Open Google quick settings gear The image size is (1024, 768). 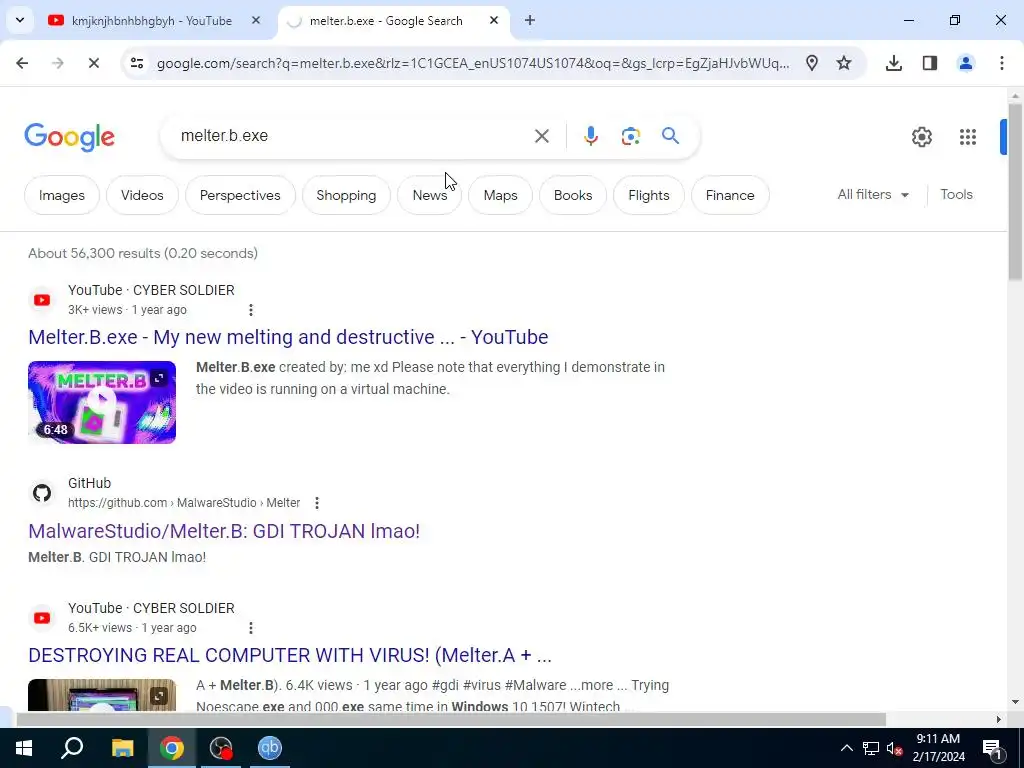(921, 136)
